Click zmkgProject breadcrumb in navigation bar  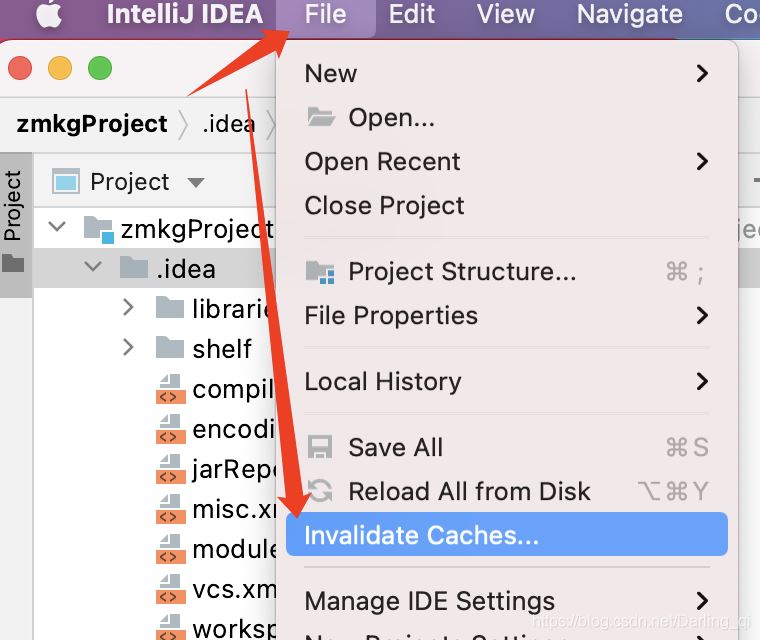(x=92, y=124)
